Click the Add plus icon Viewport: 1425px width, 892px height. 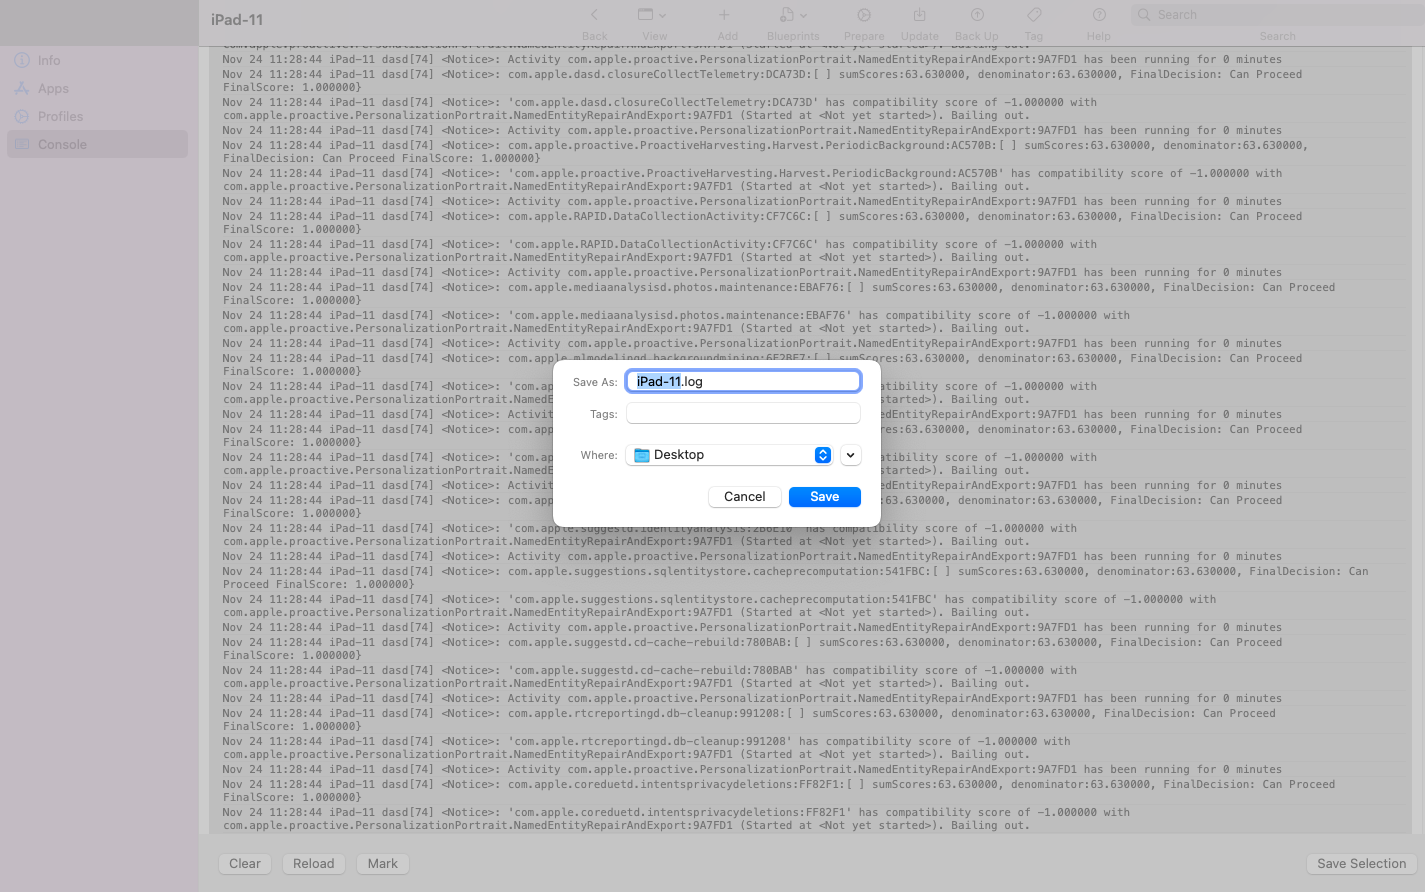(x=725, y=15)
